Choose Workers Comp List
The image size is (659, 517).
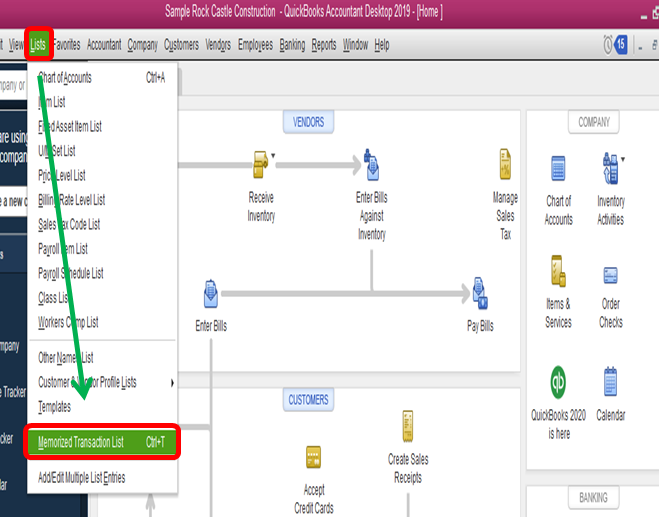[102, 322]
